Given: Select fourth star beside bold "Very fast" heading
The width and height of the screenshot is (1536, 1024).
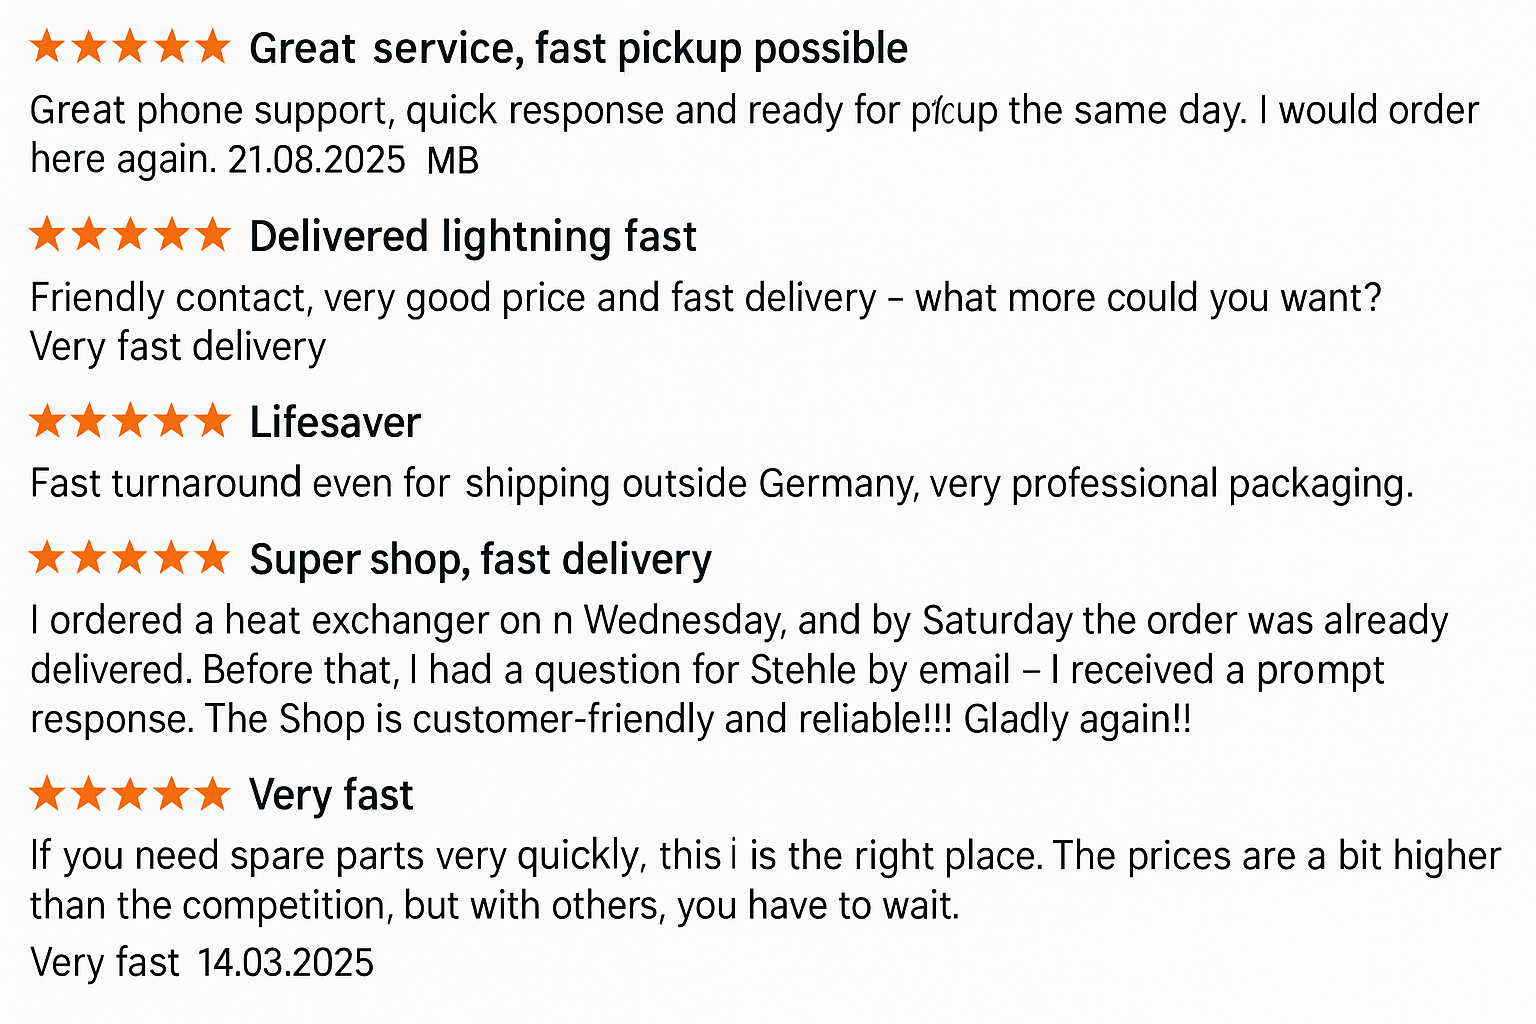Looking at the screenshot, I should click(171, 795).
